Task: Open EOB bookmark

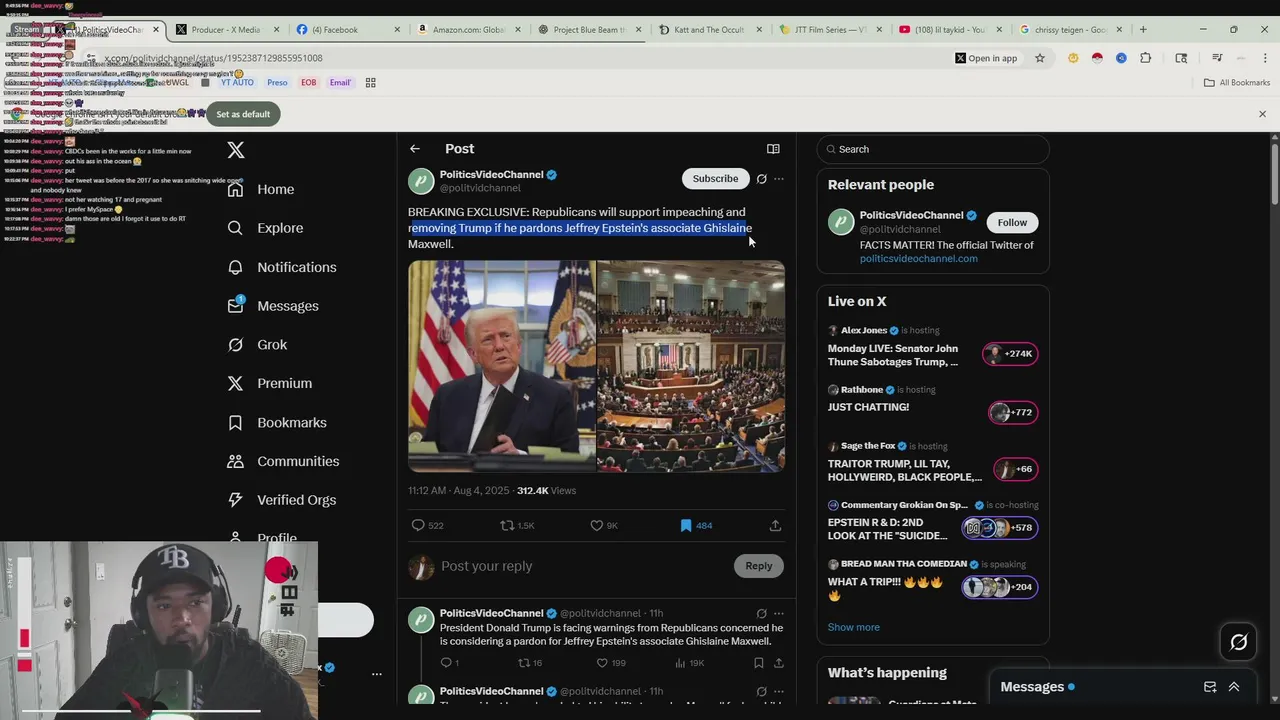Action: 308,82
